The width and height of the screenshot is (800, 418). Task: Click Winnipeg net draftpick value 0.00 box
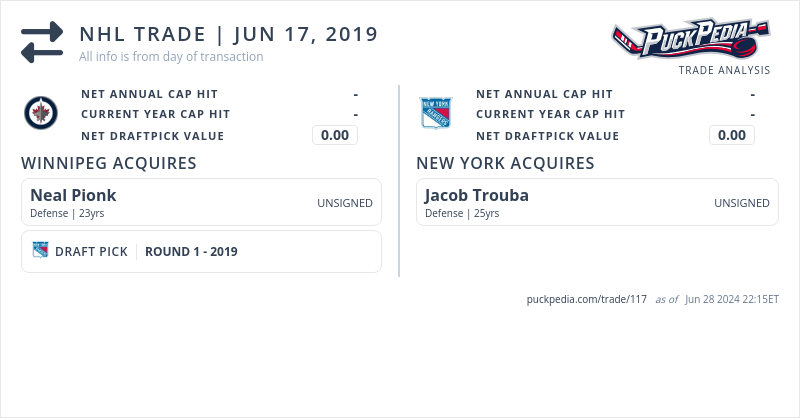335,136
